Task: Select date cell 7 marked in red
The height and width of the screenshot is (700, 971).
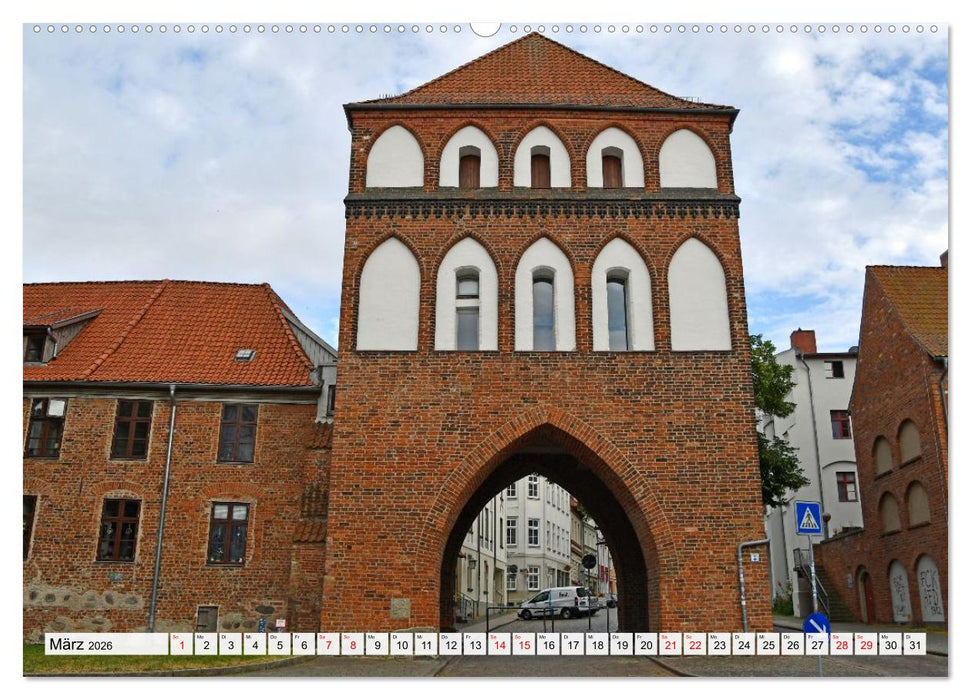Action: 327,646
